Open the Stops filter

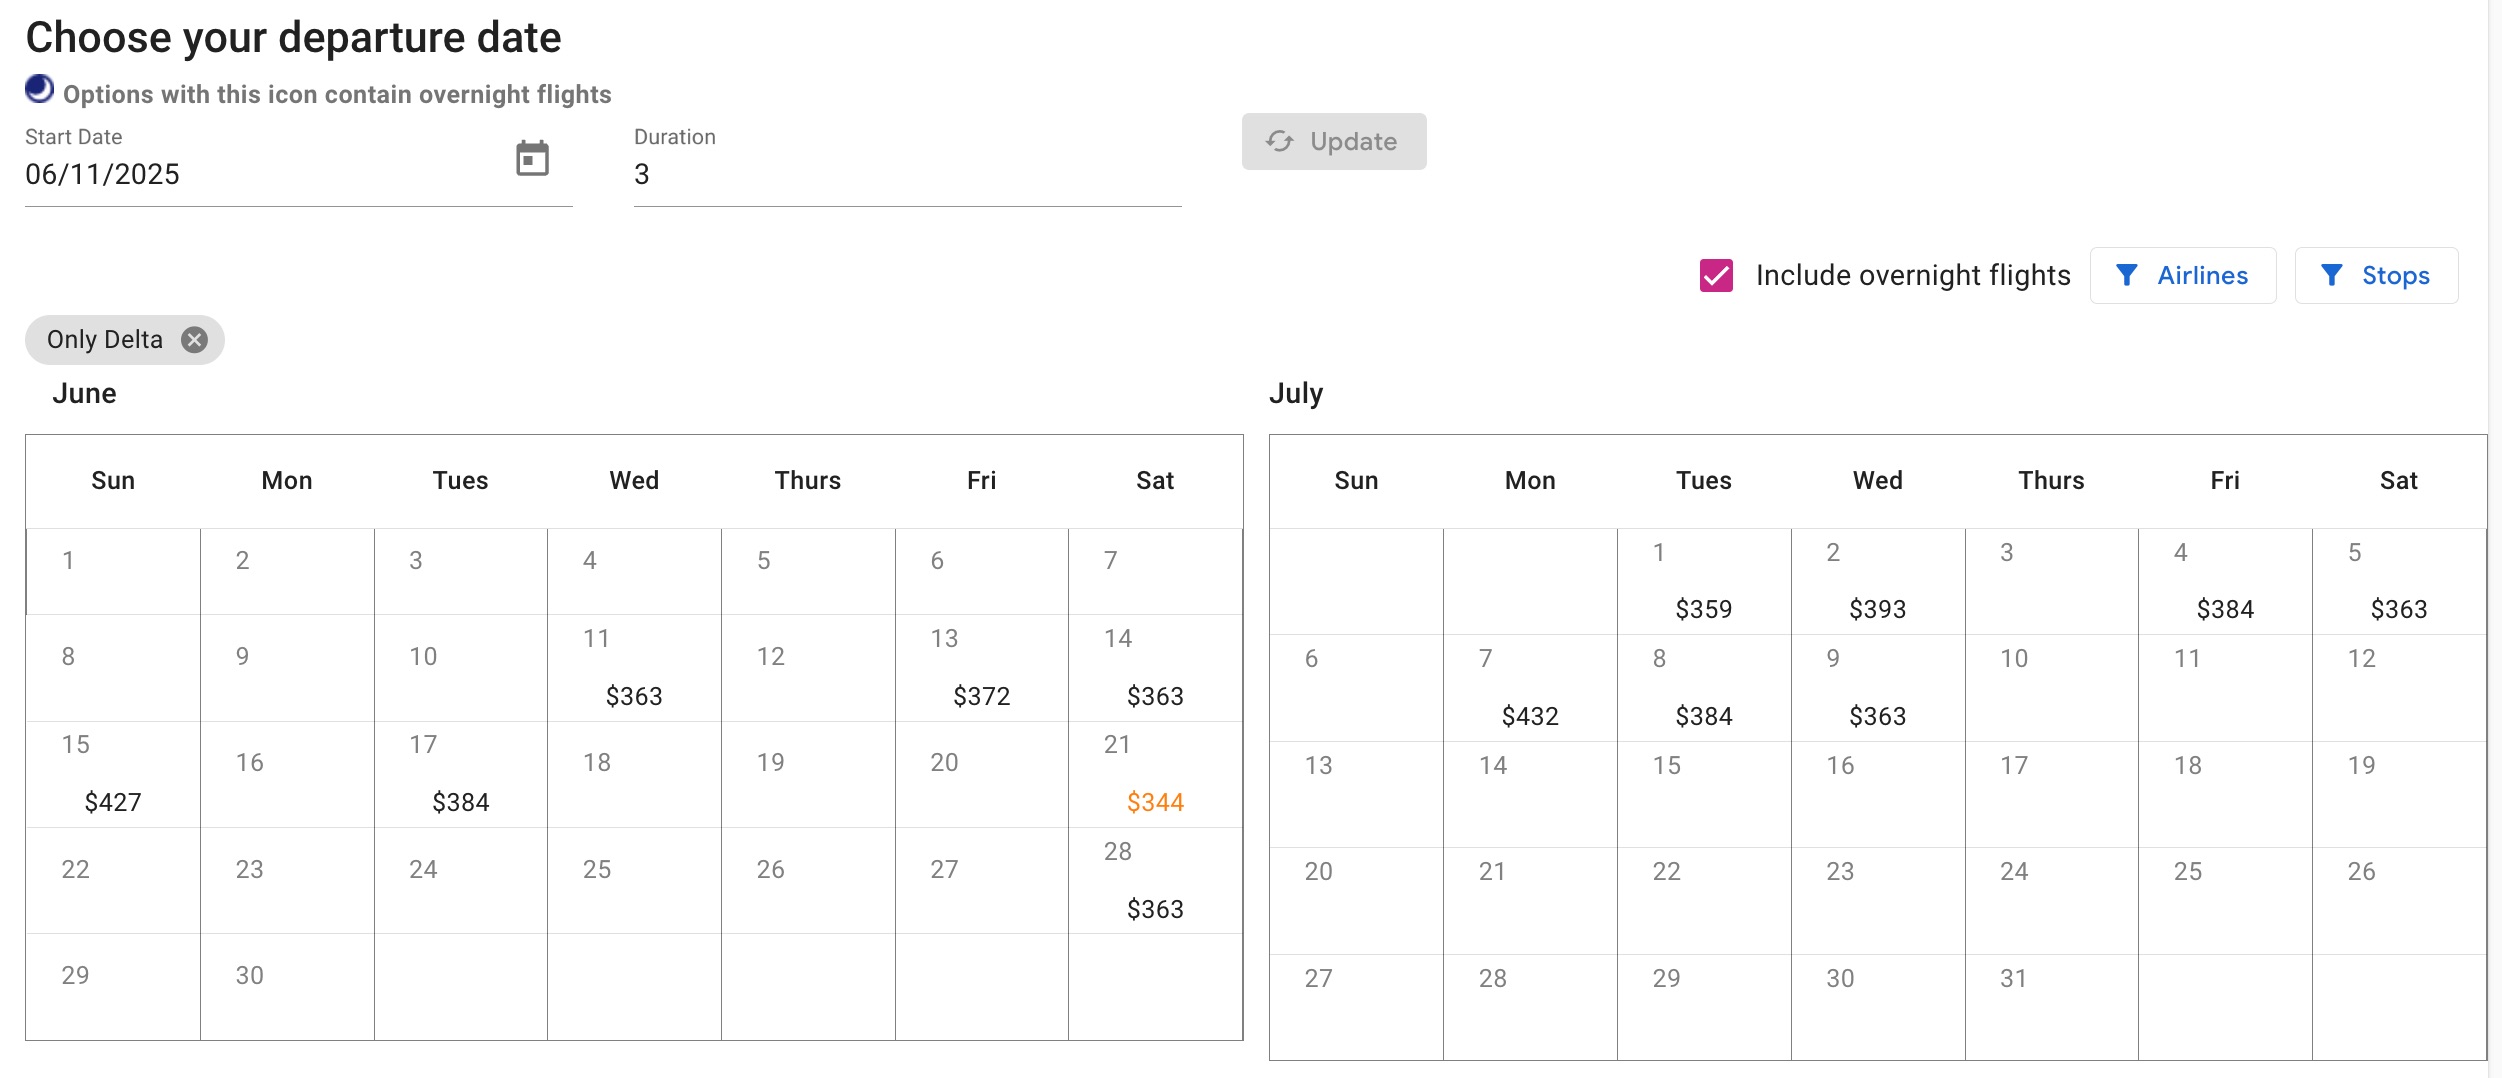(x=2377, y=275)
